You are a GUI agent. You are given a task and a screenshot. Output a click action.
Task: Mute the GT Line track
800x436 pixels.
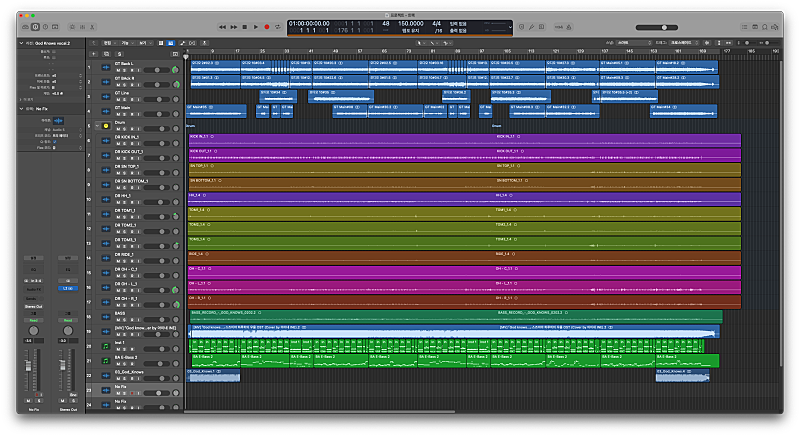pos(117,100)
